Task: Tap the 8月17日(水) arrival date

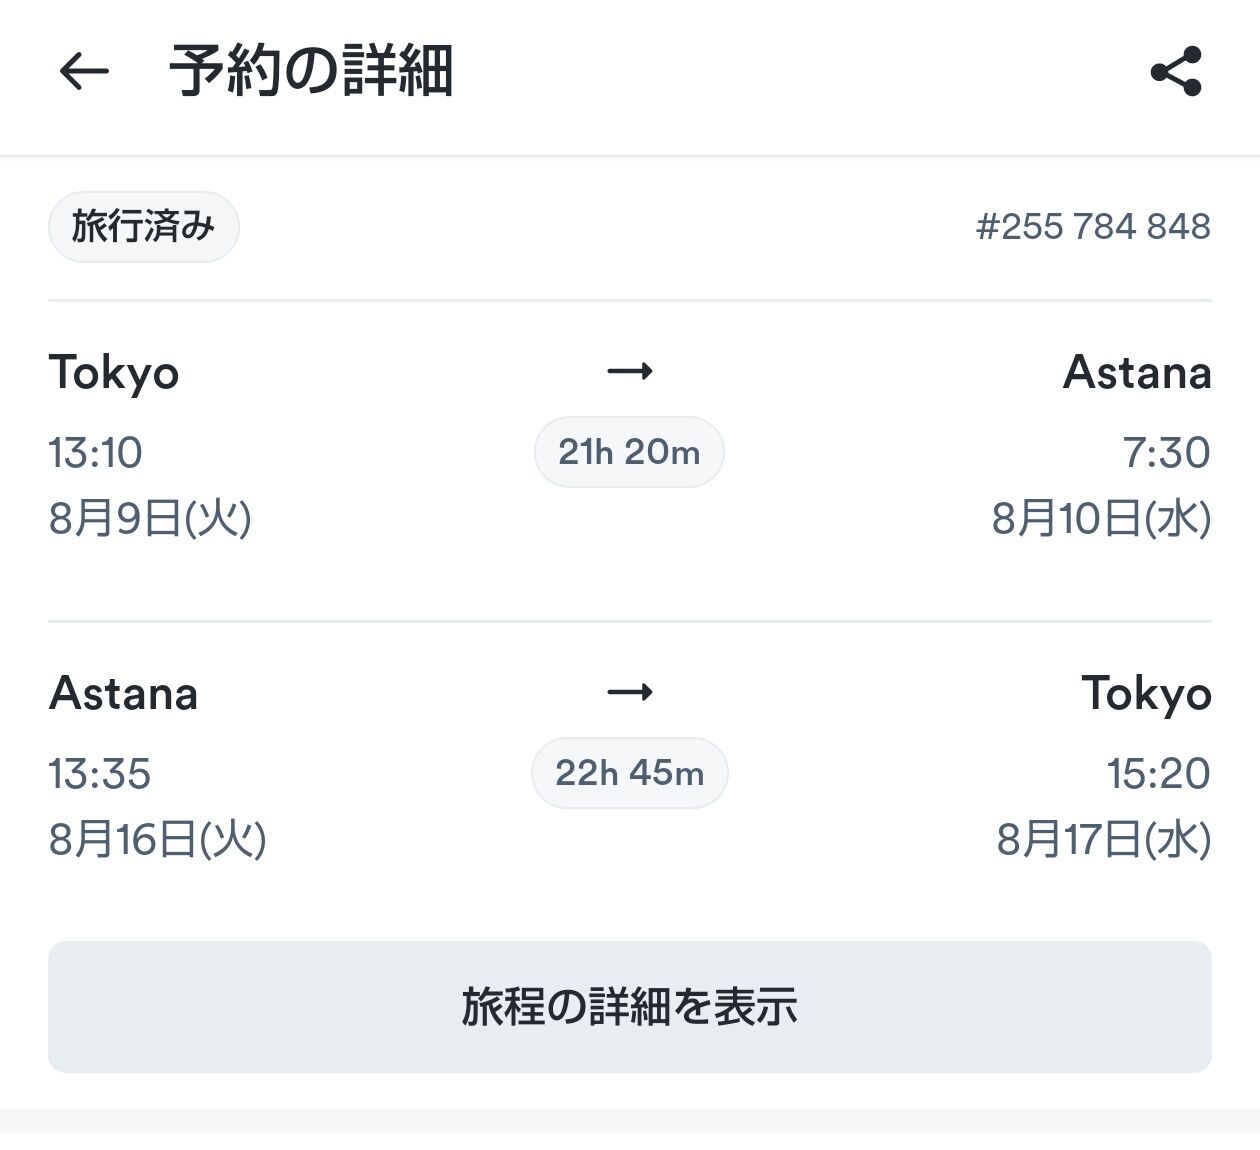Action: click(1103, 840)
